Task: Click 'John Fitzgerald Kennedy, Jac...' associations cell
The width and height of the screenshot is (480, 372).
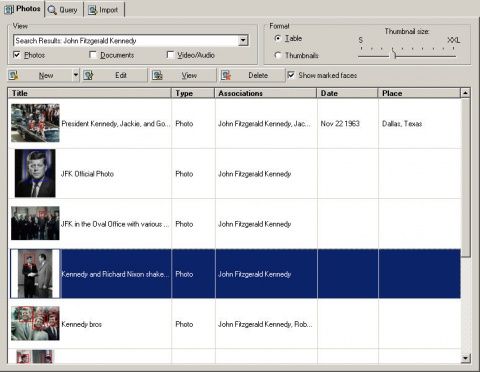Action: point(265,124)
